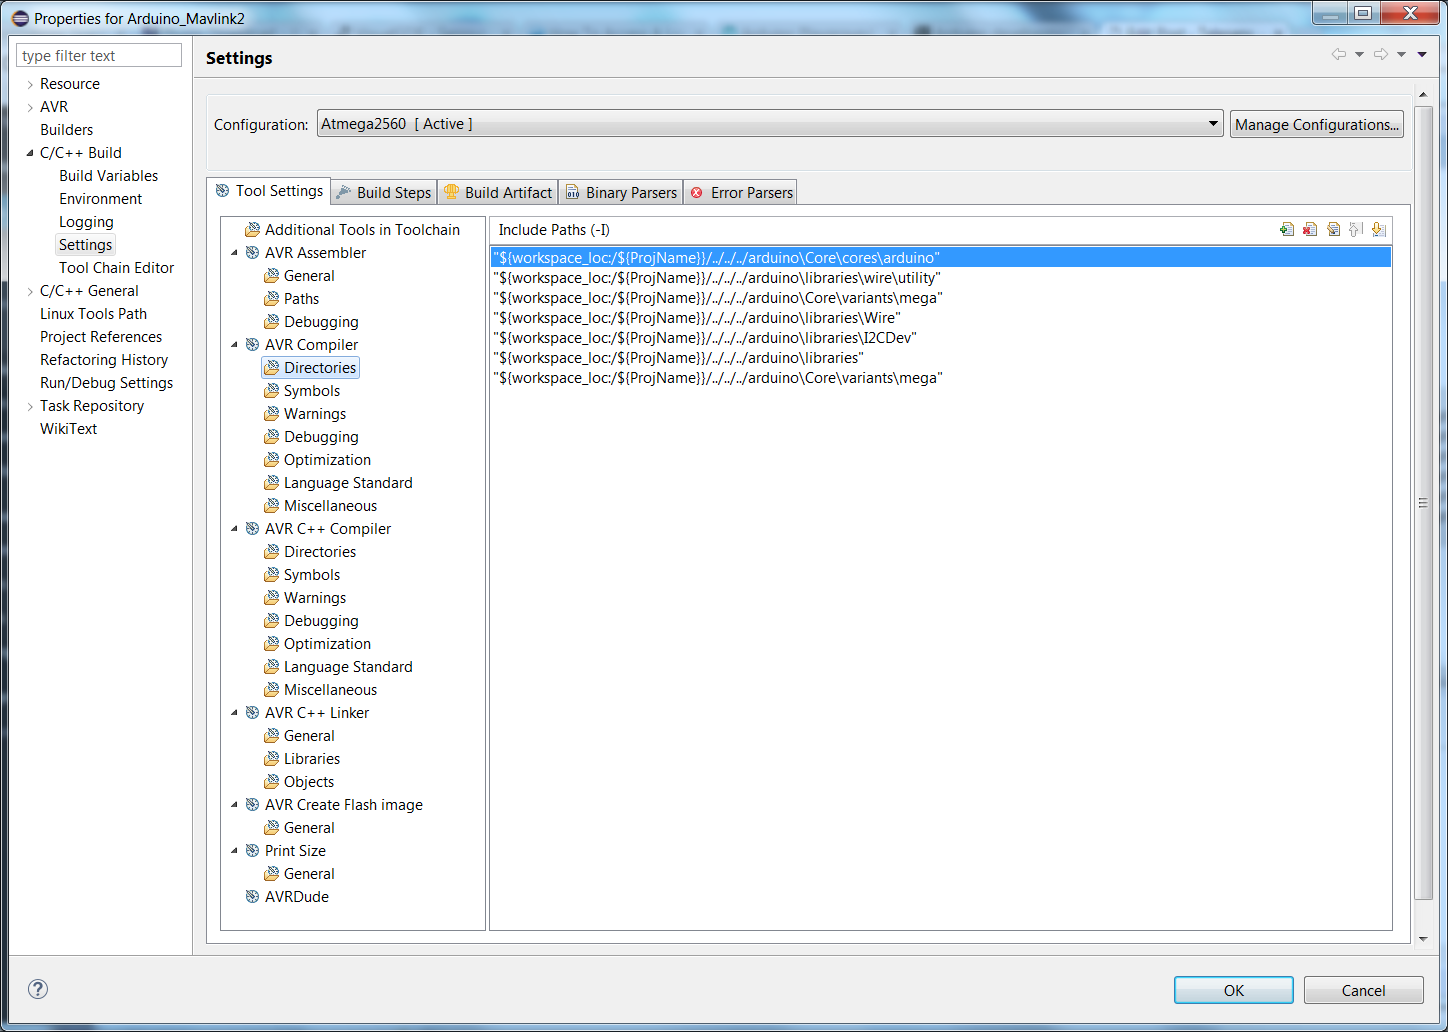Edit the selected include path

pos(1333,230)
